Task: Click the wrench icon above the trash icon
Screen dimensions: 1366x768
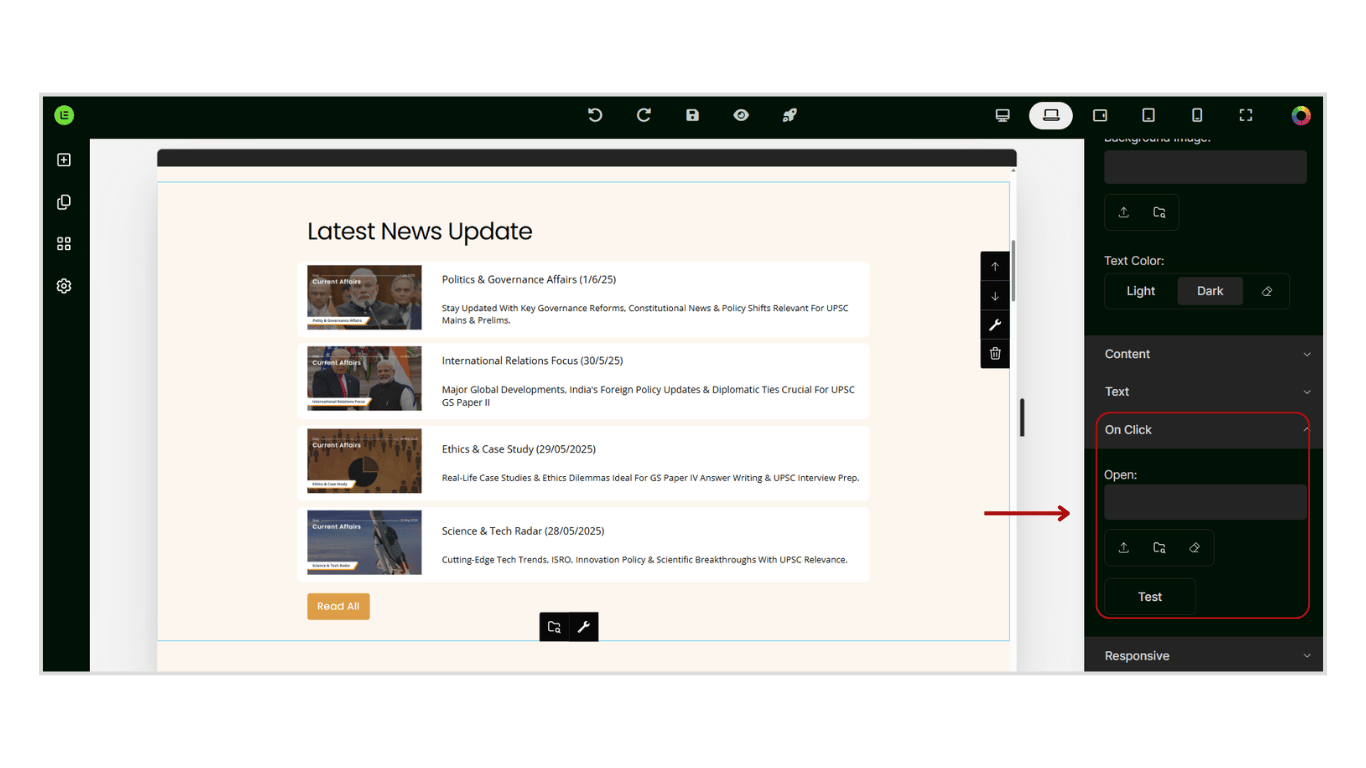Action: click(x=995, y=325)
